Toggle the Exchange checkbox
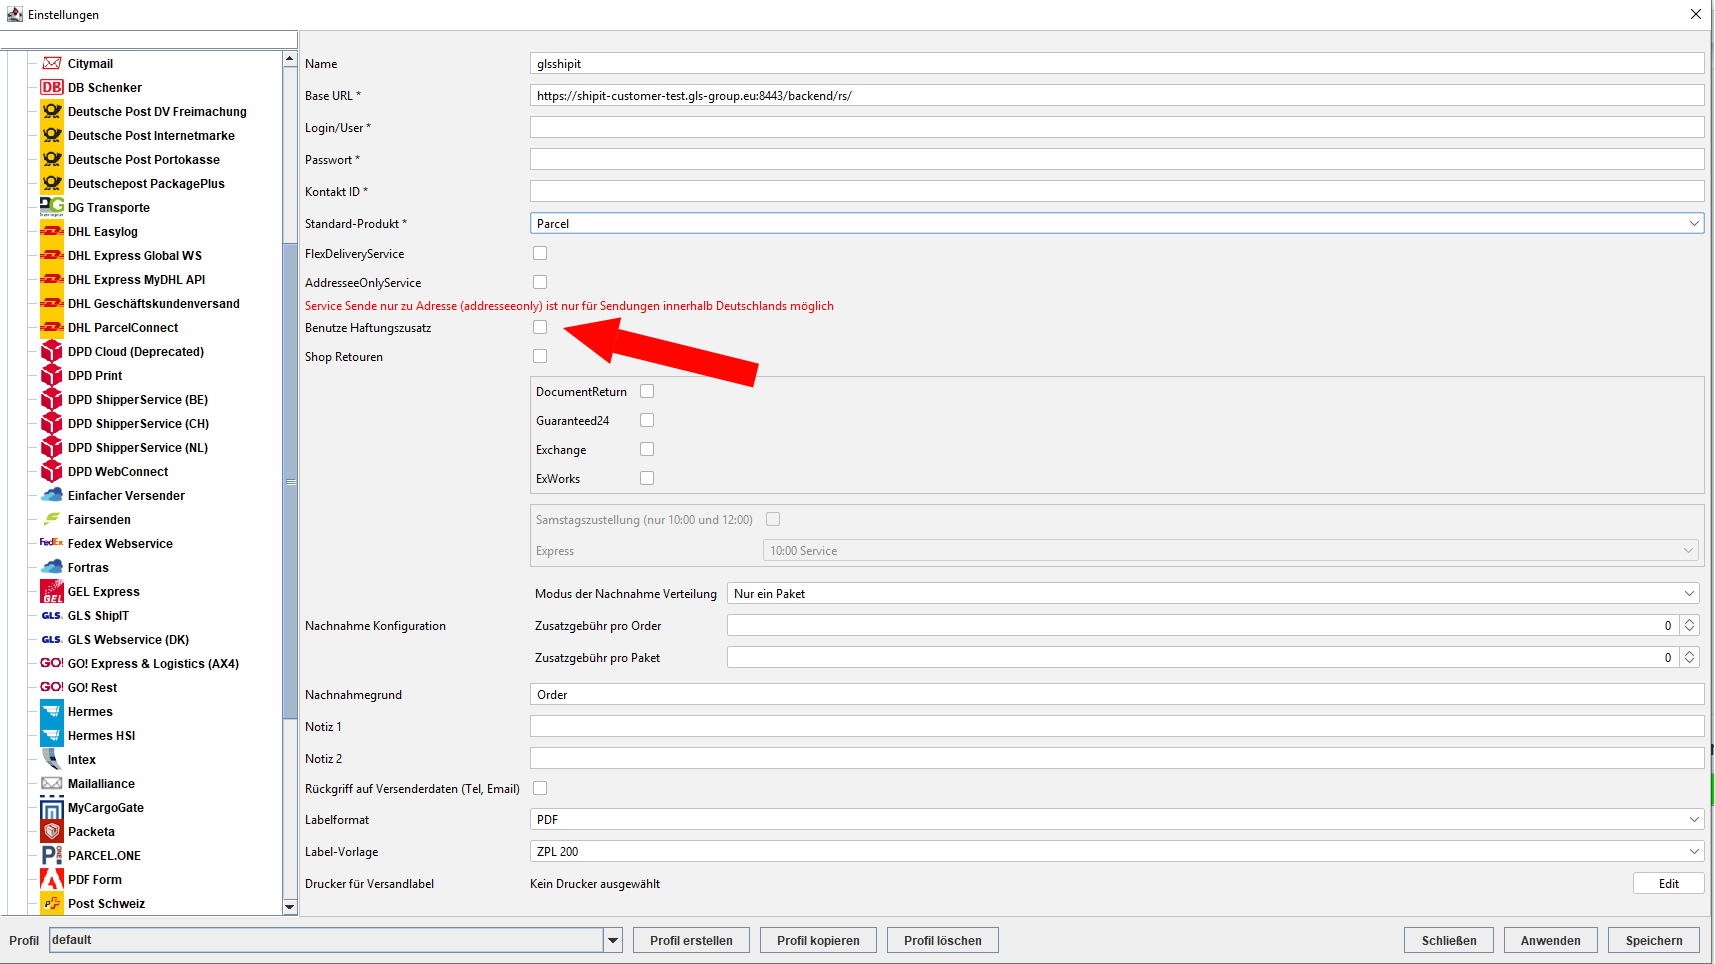Viewport: 1715px width, 964px height. coord(647,449)
